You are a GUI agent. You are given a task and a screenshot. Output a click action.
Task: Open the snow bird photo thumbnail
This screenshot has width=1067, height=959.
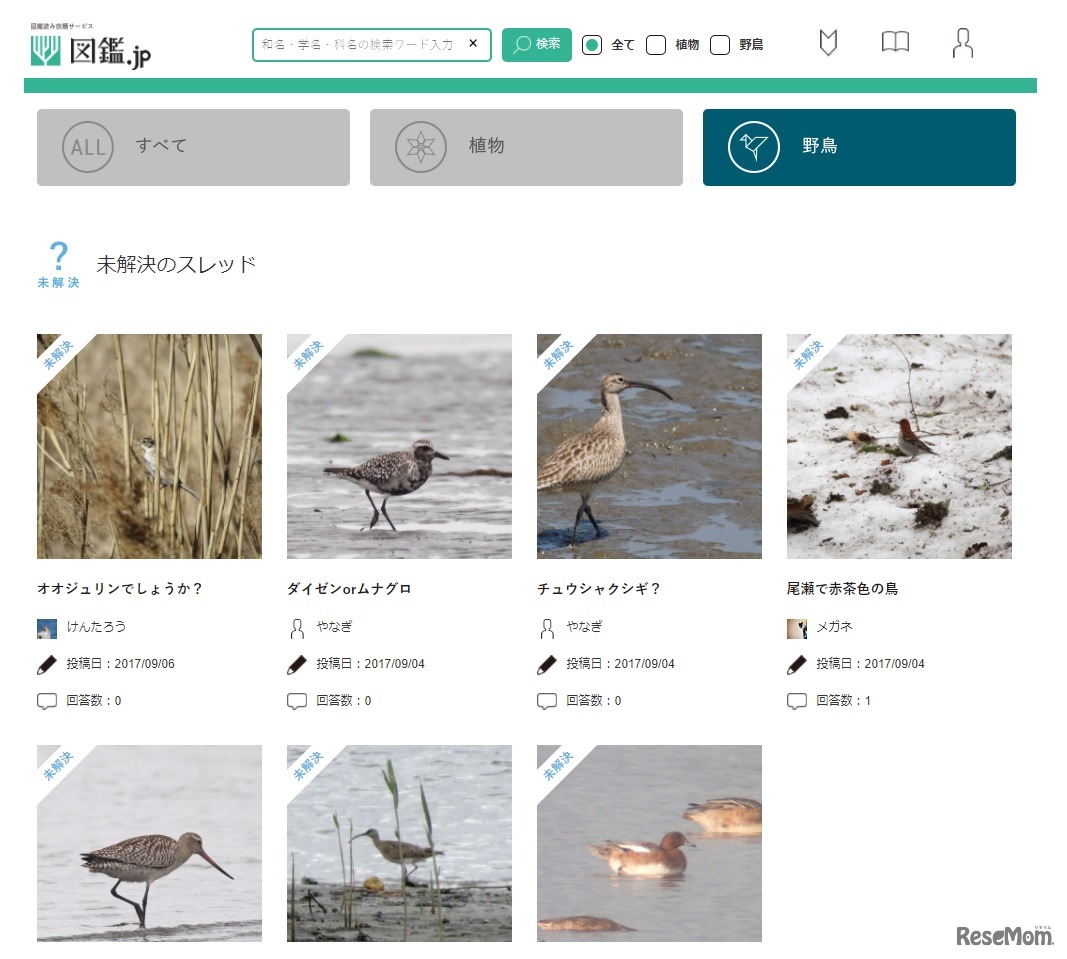point(899,446)
